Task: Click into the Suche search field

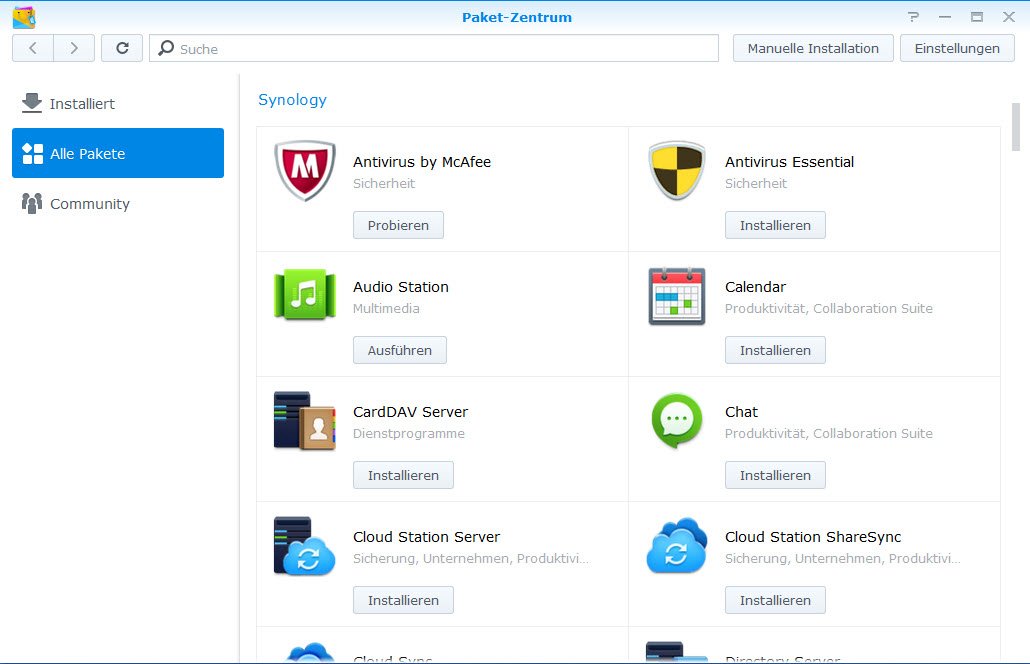Action: [440, 48]
